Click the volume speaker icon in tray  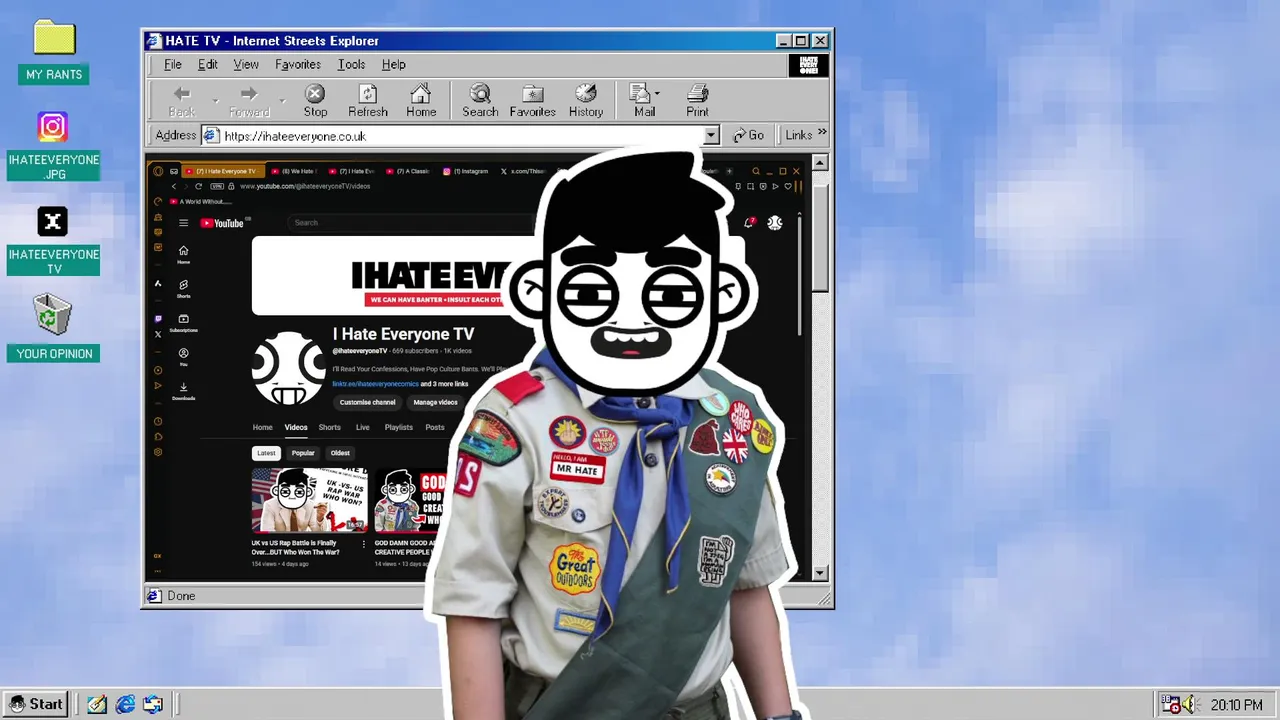click(1189, 704)
